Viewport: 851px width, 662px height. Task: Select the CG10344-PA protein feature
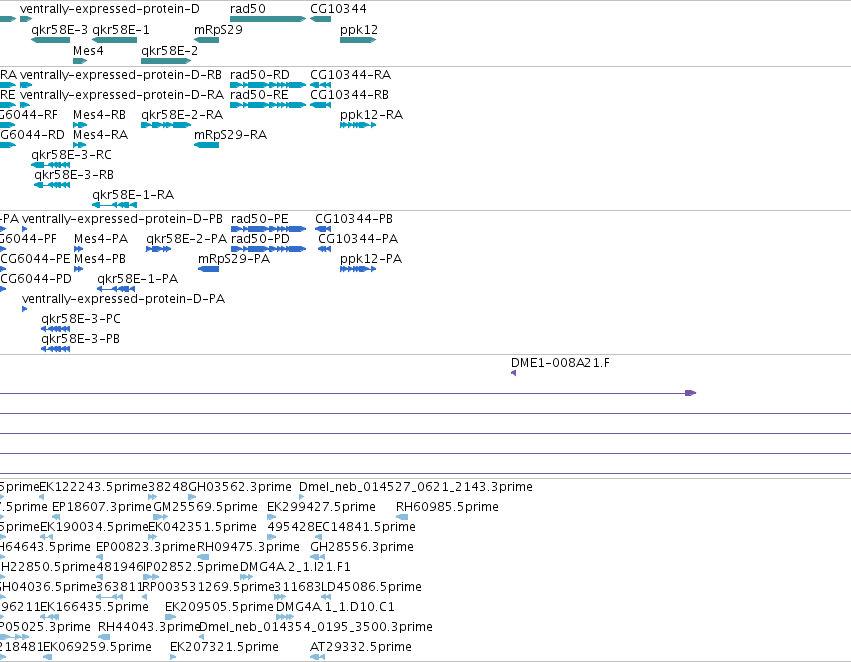point(325,249)
